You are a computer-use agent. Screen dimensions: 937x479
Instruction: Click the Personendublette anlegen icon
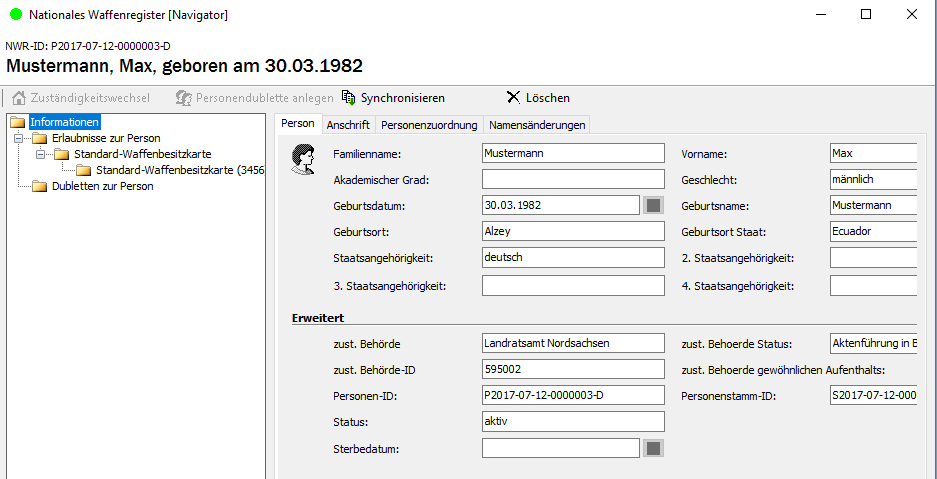[183, 98]
